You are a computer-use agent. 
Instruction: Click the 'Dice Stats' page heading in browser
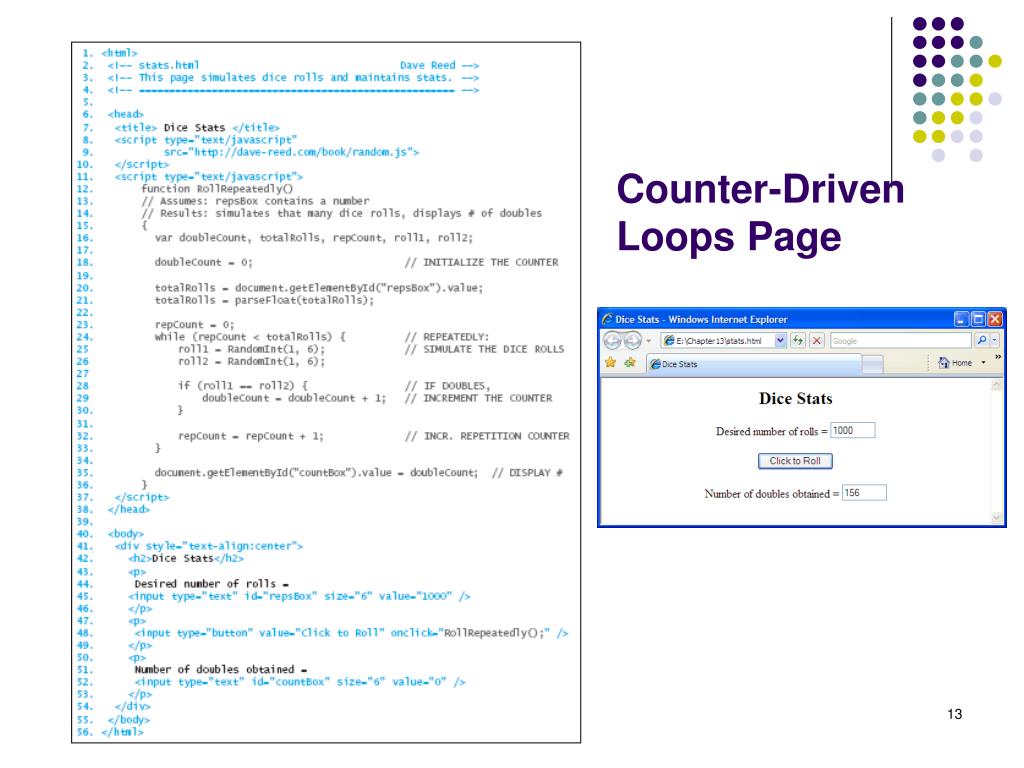pos(795,398)
